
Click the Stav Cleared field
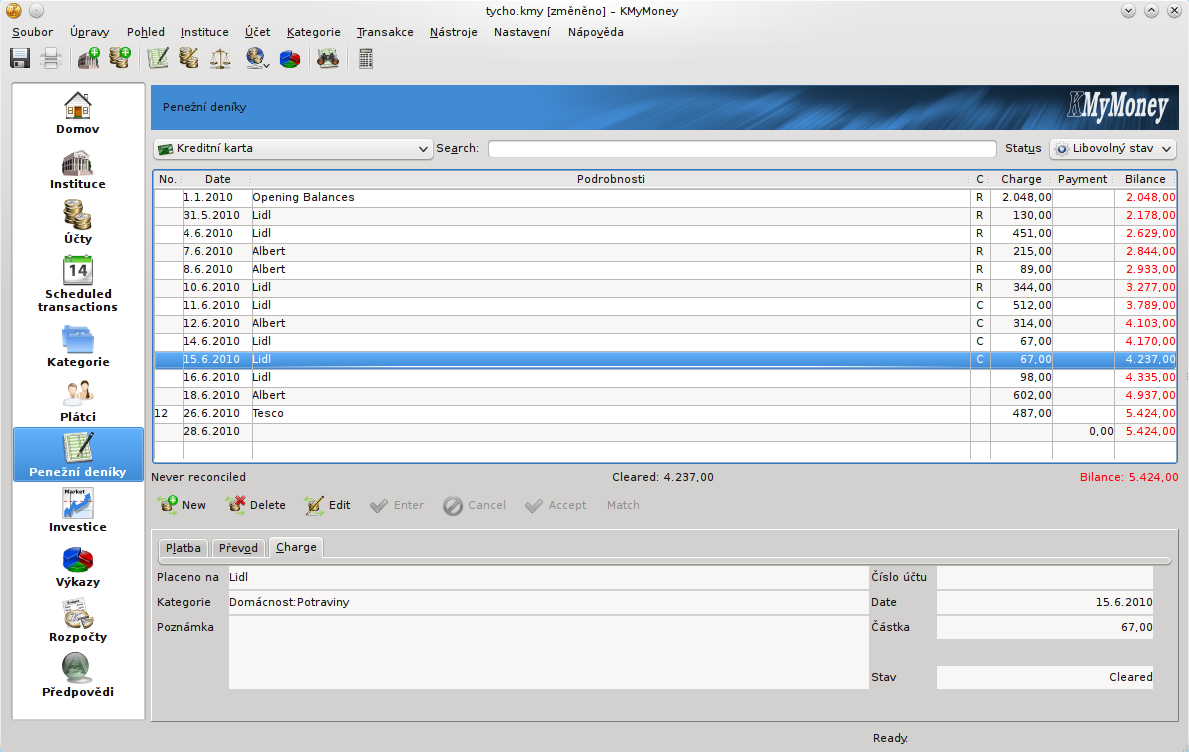coord(1045,677)
